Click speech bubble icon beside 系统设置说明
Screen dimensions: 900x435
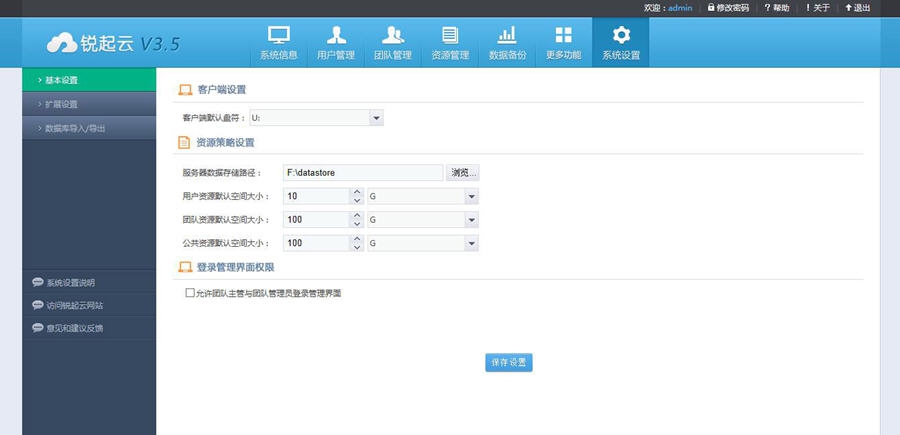(x=38, y=282)
